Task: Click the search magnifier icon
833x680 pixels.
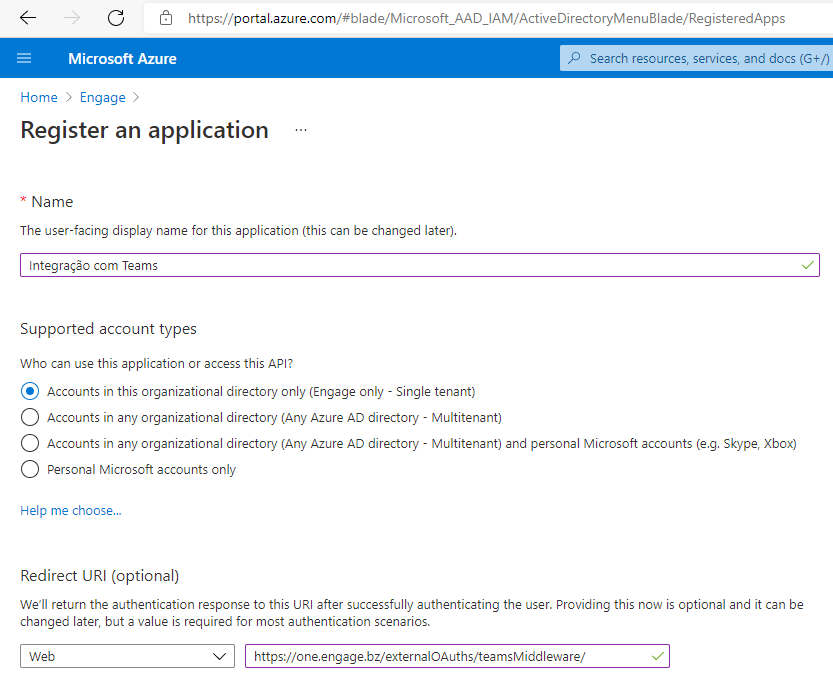Action: click(x=574, y=58)
